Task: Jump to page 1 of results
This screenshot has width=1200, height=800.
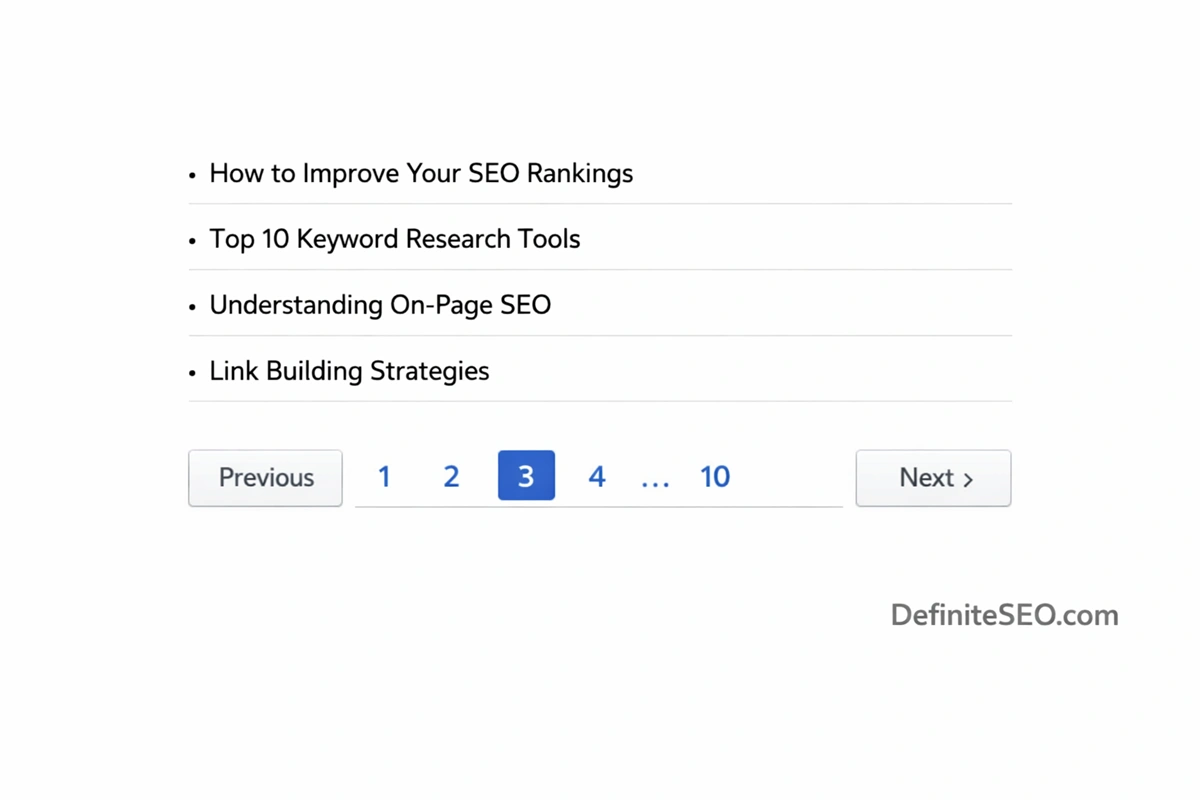Action: (x=384, y=477)
